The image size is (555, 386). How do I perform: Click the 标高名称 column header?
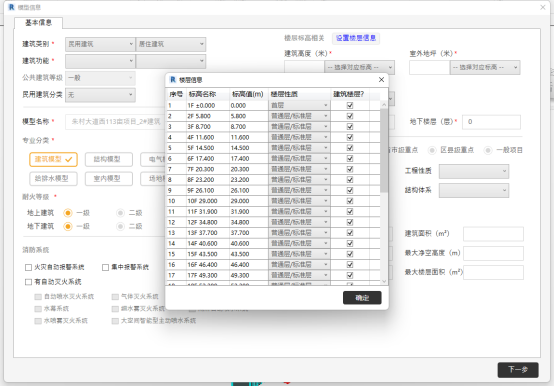coord(202,94)
